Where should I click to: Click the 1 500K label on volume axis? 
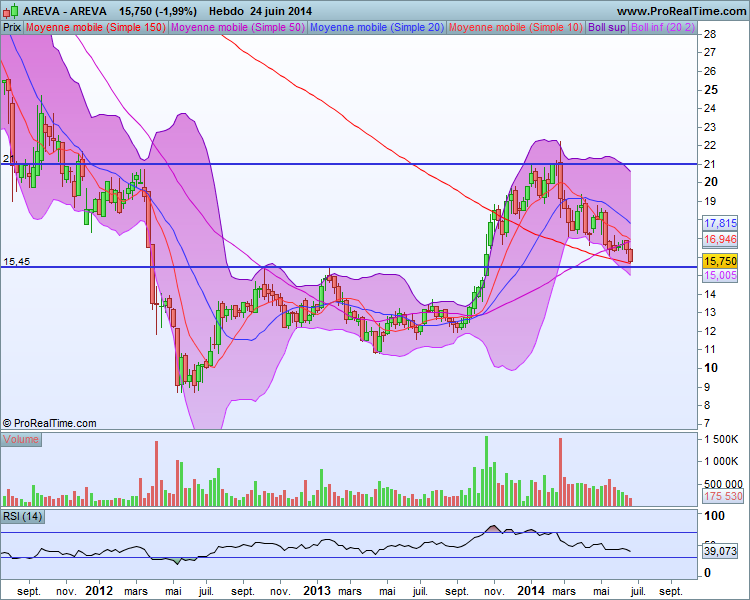[x=721, y=439]
